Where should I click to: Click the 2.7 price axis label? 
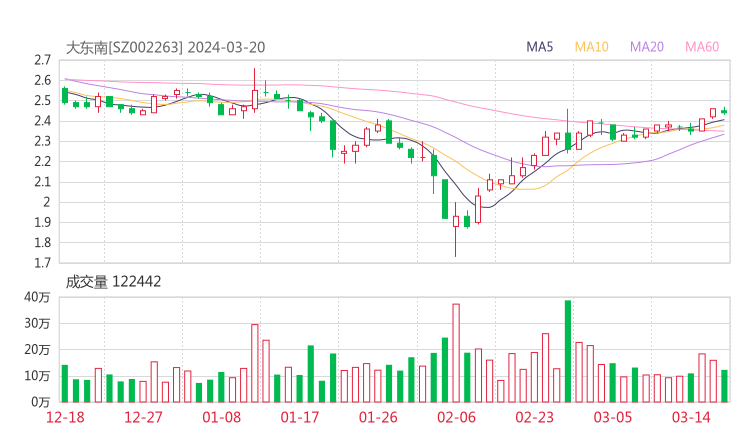pyautogui.click(x=42, y=60)
